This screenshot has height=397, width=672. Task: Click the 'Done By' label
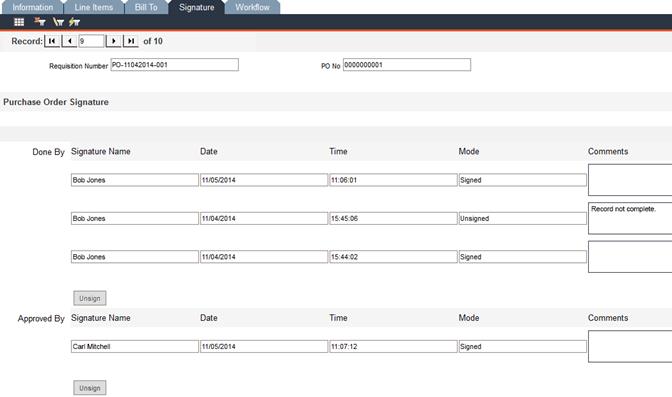pos(48,152)
